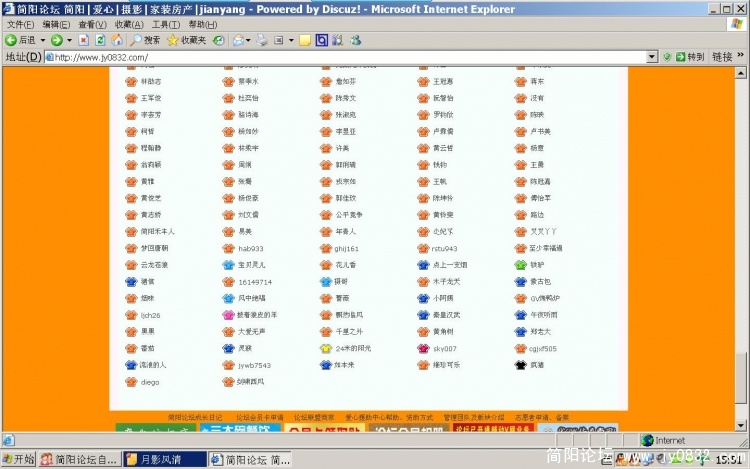Click the green shirt icon beside 铁驴
The image size is (750, 469).
click(x=520, y=264)
